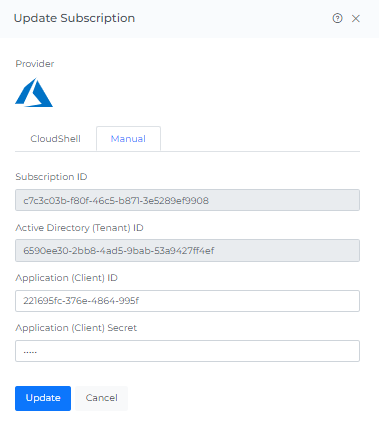The image size is (379, 431).
Task: Click the Application (Client) ID label
Action: point(66,278)
